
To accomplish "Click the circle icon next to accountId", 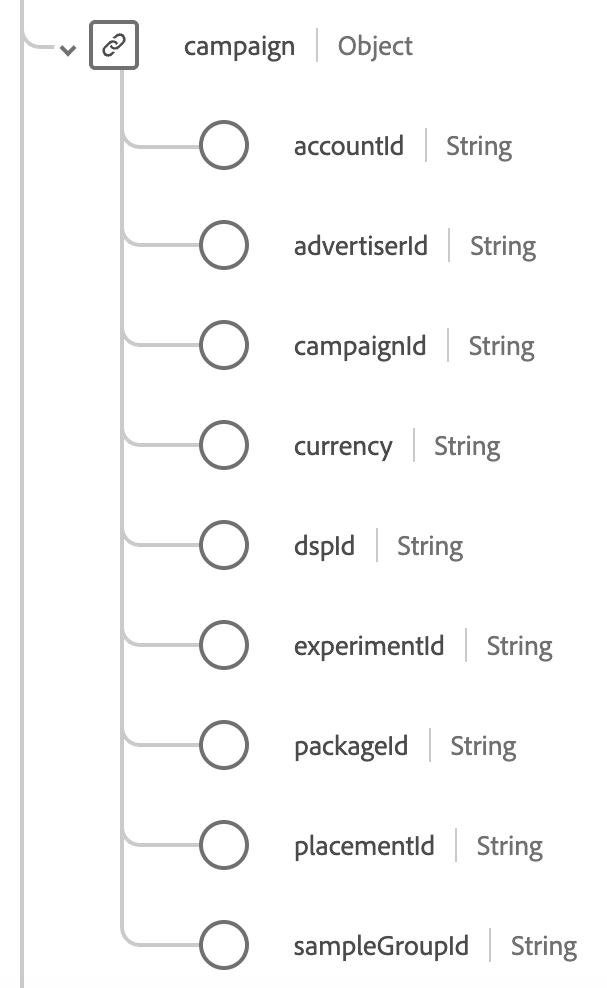I will click(223, 146).
